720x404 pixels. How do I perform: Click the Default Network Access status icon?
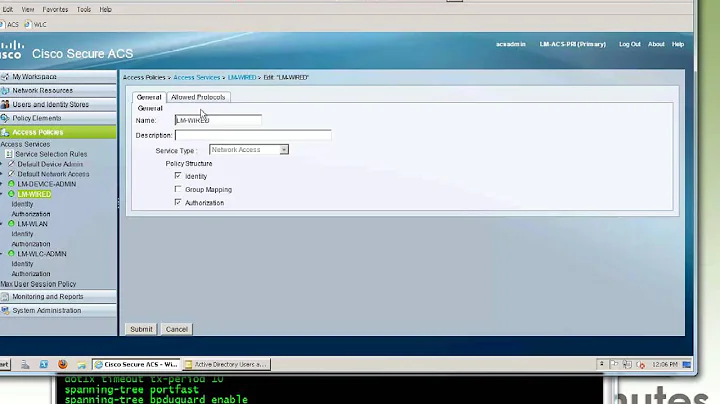tap(11, 174)
